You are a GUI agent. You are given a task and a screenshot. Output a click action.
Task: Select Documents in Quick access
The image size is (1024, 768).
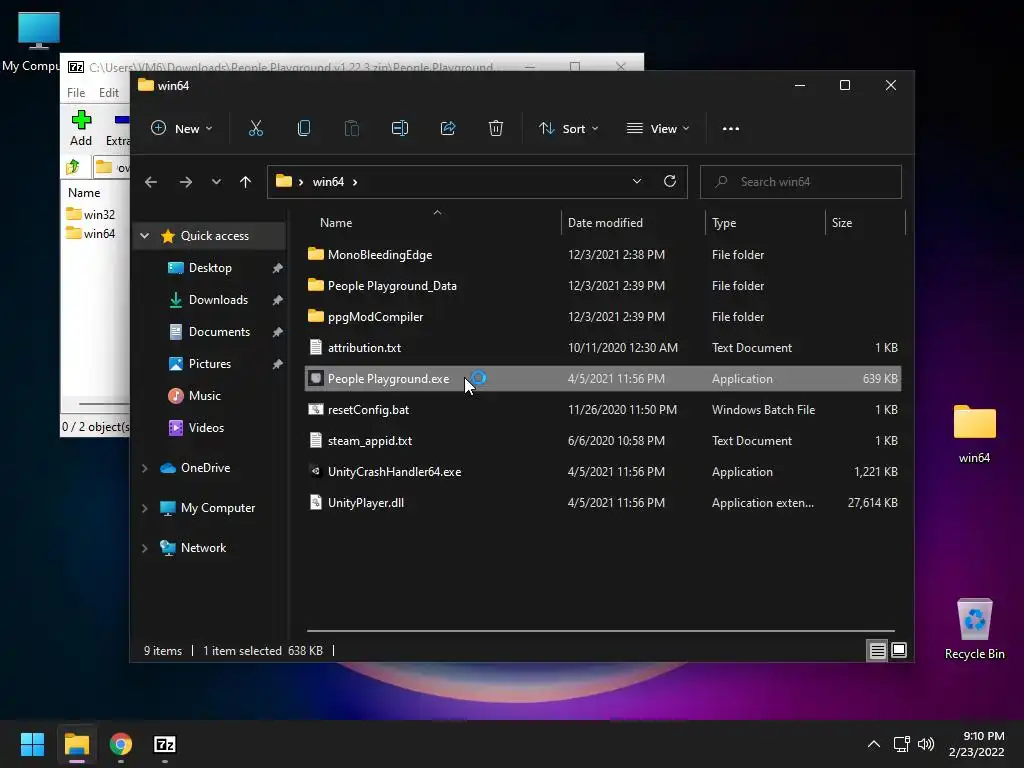pyautogui.click(x=219, y=332)
